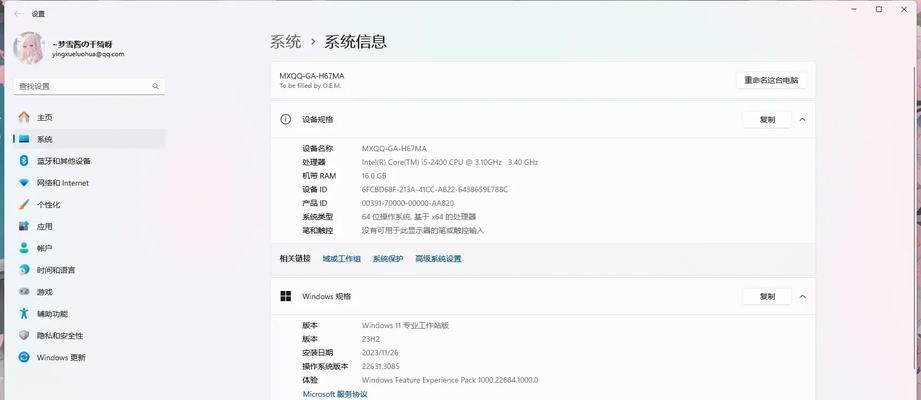Screen dimensions: 921x400
Task: Open the 高级系统设置 link
Action: [x=438, y=259]
